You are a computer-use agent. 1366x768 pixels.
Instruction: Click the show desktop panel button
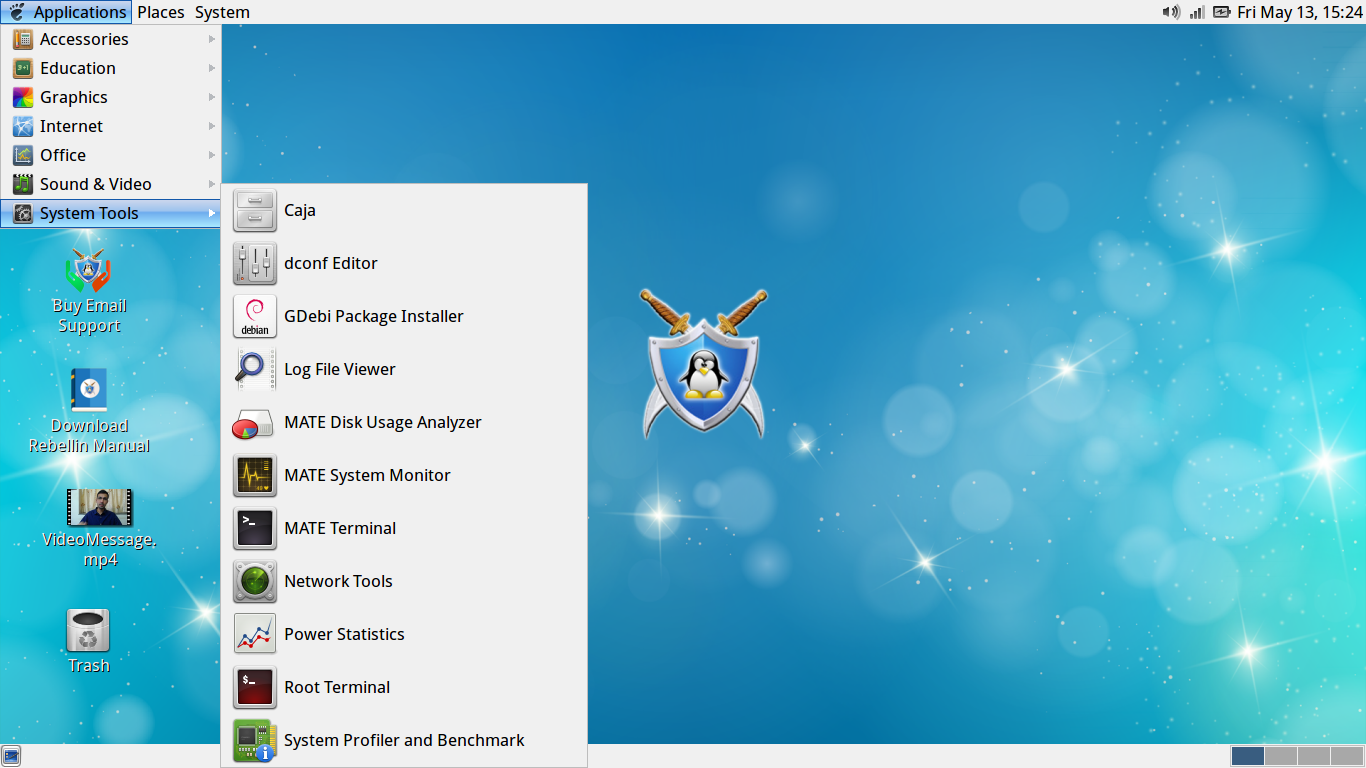[12, 756]
